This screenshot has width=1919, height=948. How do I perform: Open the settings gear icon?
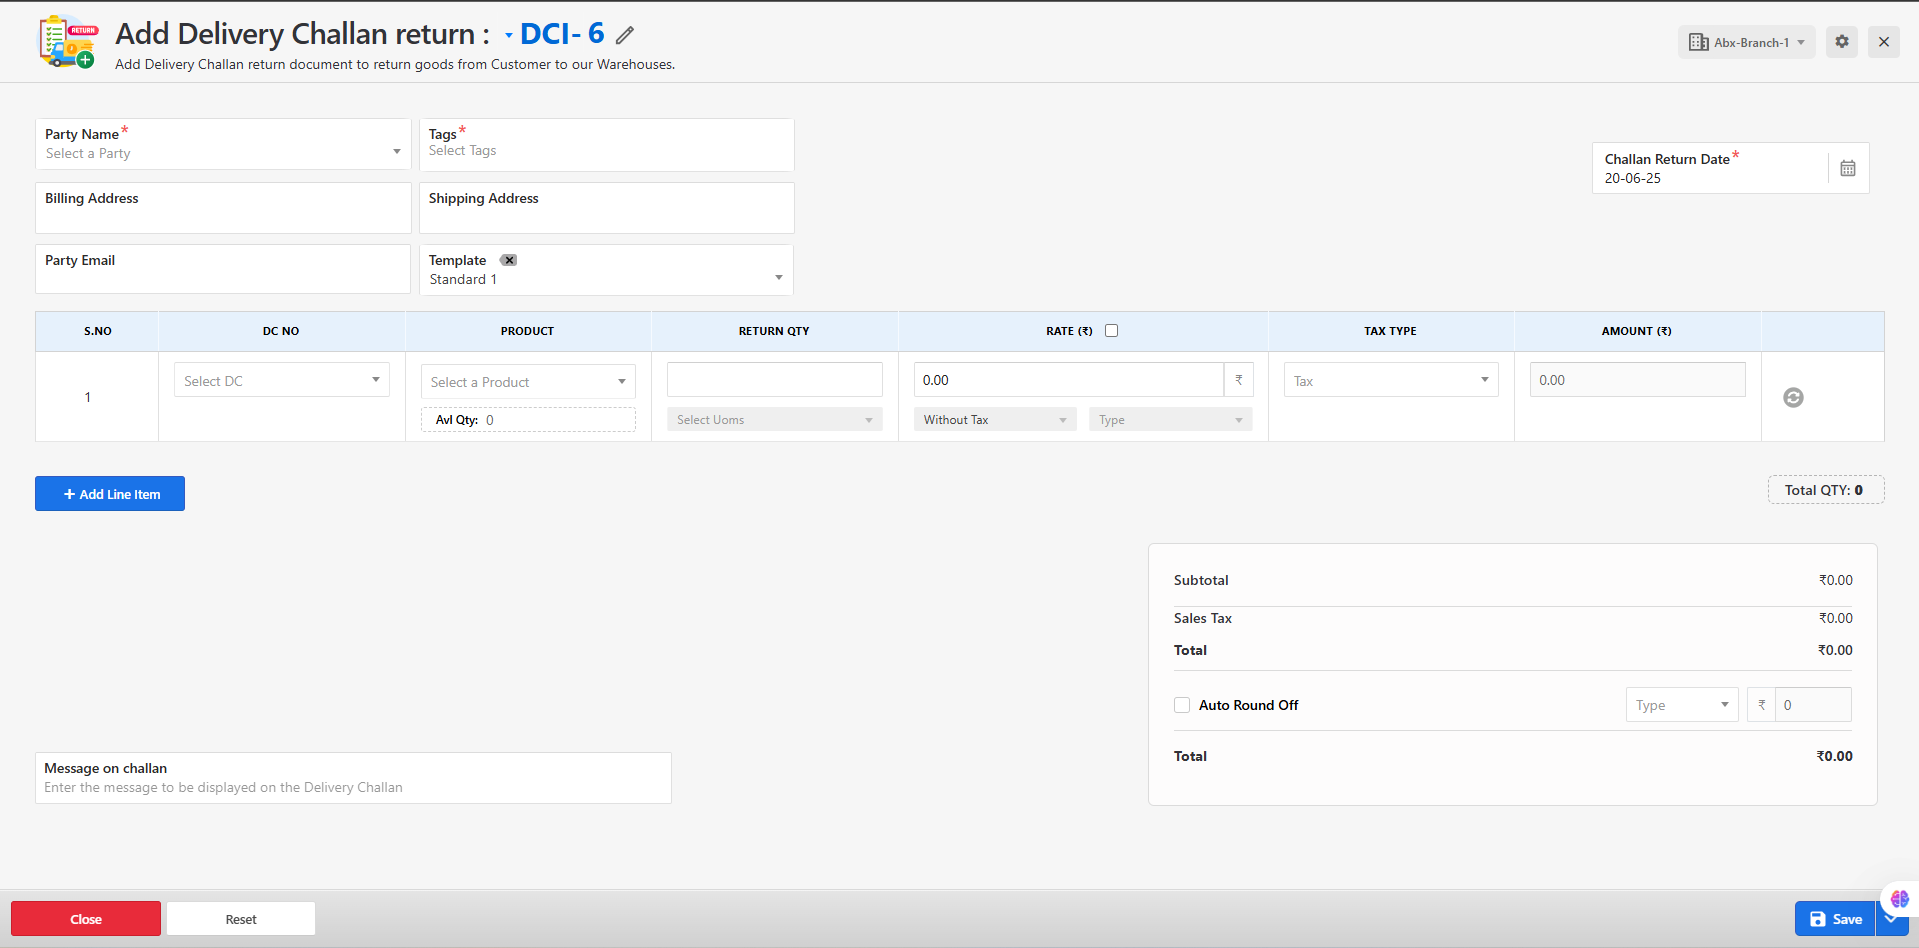pos(1841,42)
